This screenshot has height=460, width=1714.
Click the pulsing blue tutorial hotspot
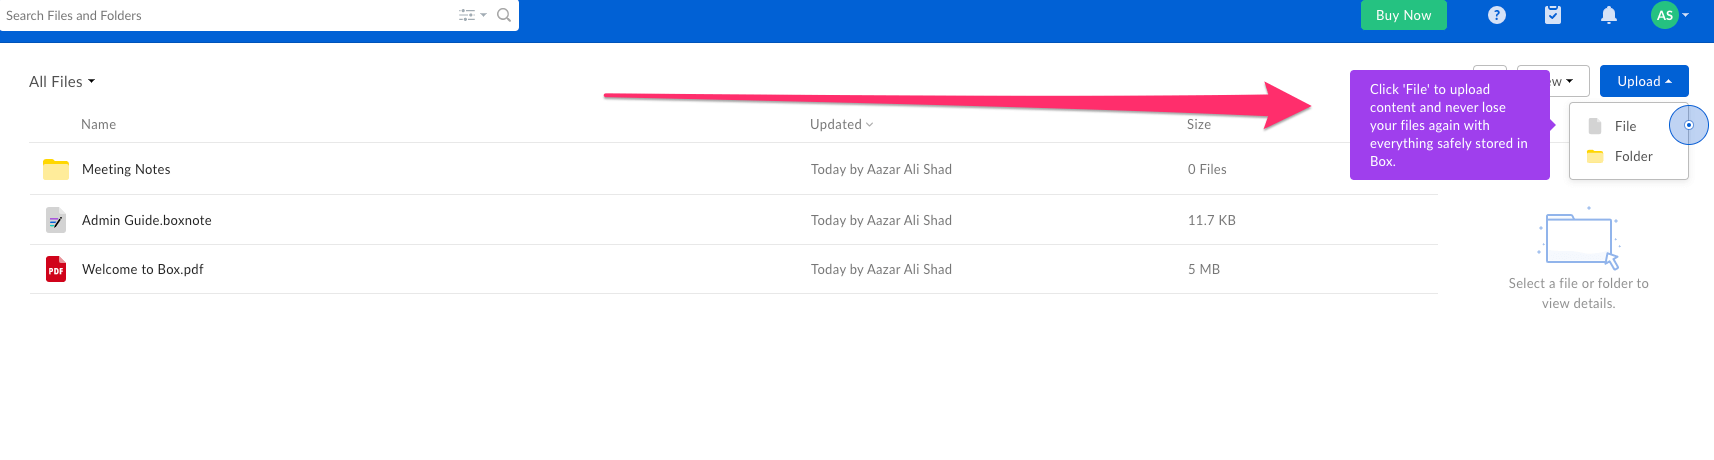(x=1689, y=125)
